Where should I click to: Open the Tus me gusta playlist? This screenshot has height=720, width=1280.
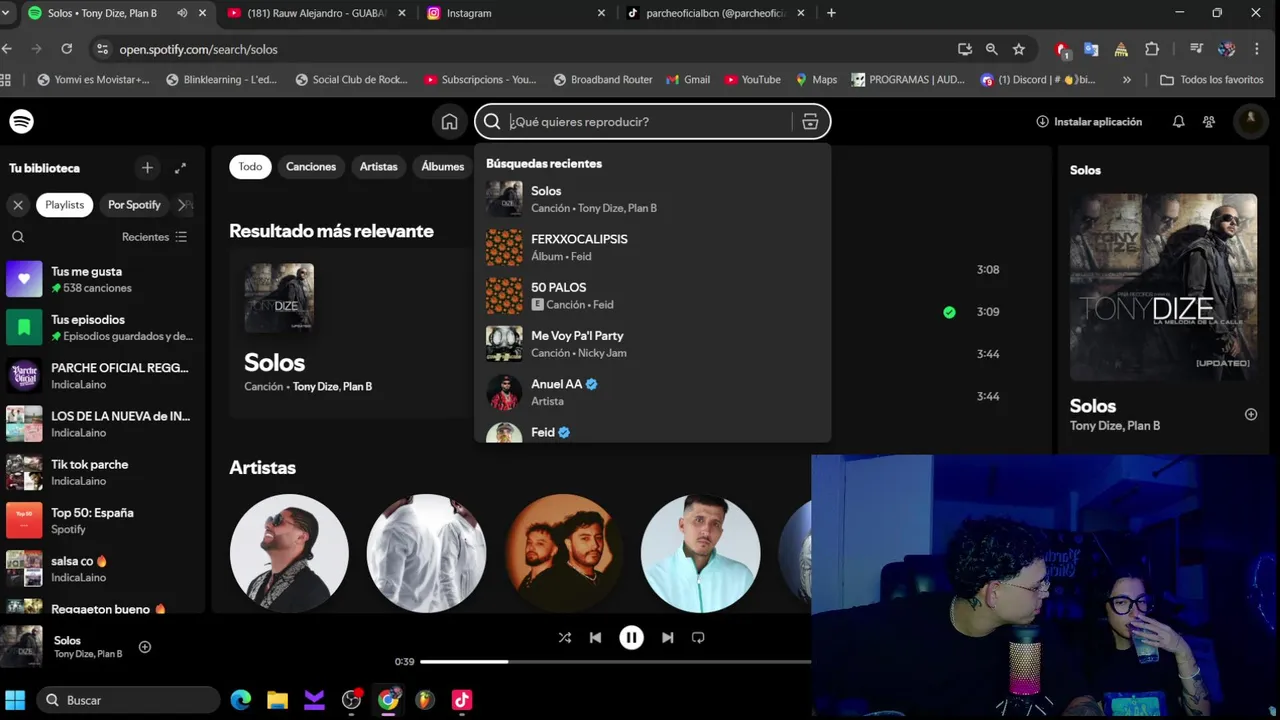[102, 279]
